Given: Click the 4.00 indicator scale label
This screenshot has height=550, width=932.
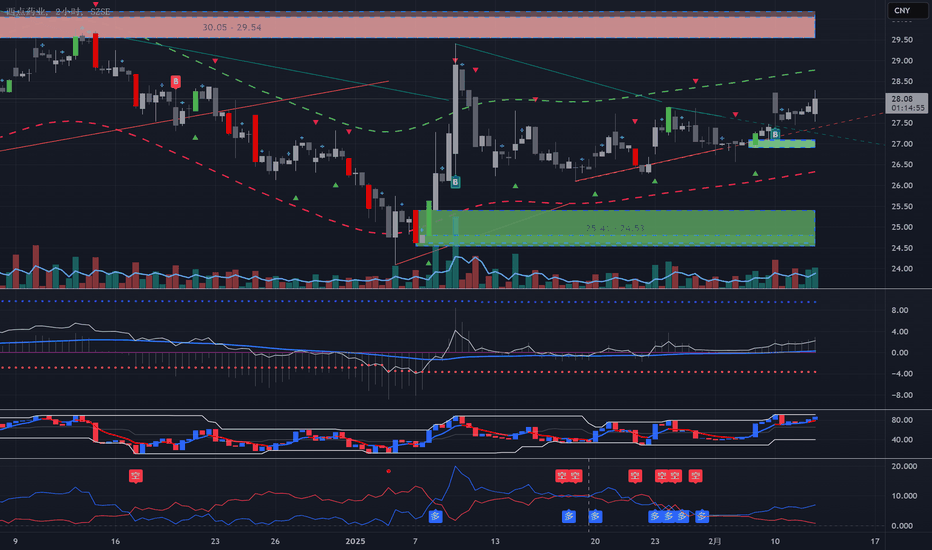Looking at the screenshot, I should (x=899, y=332).
